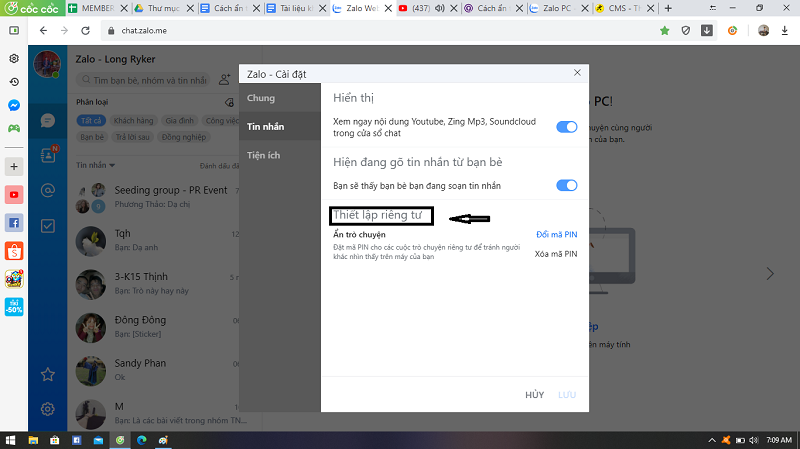Click the right chevron on welcome carousel
800x449 pixels.
pyautogui.click(x=770, y=274)
